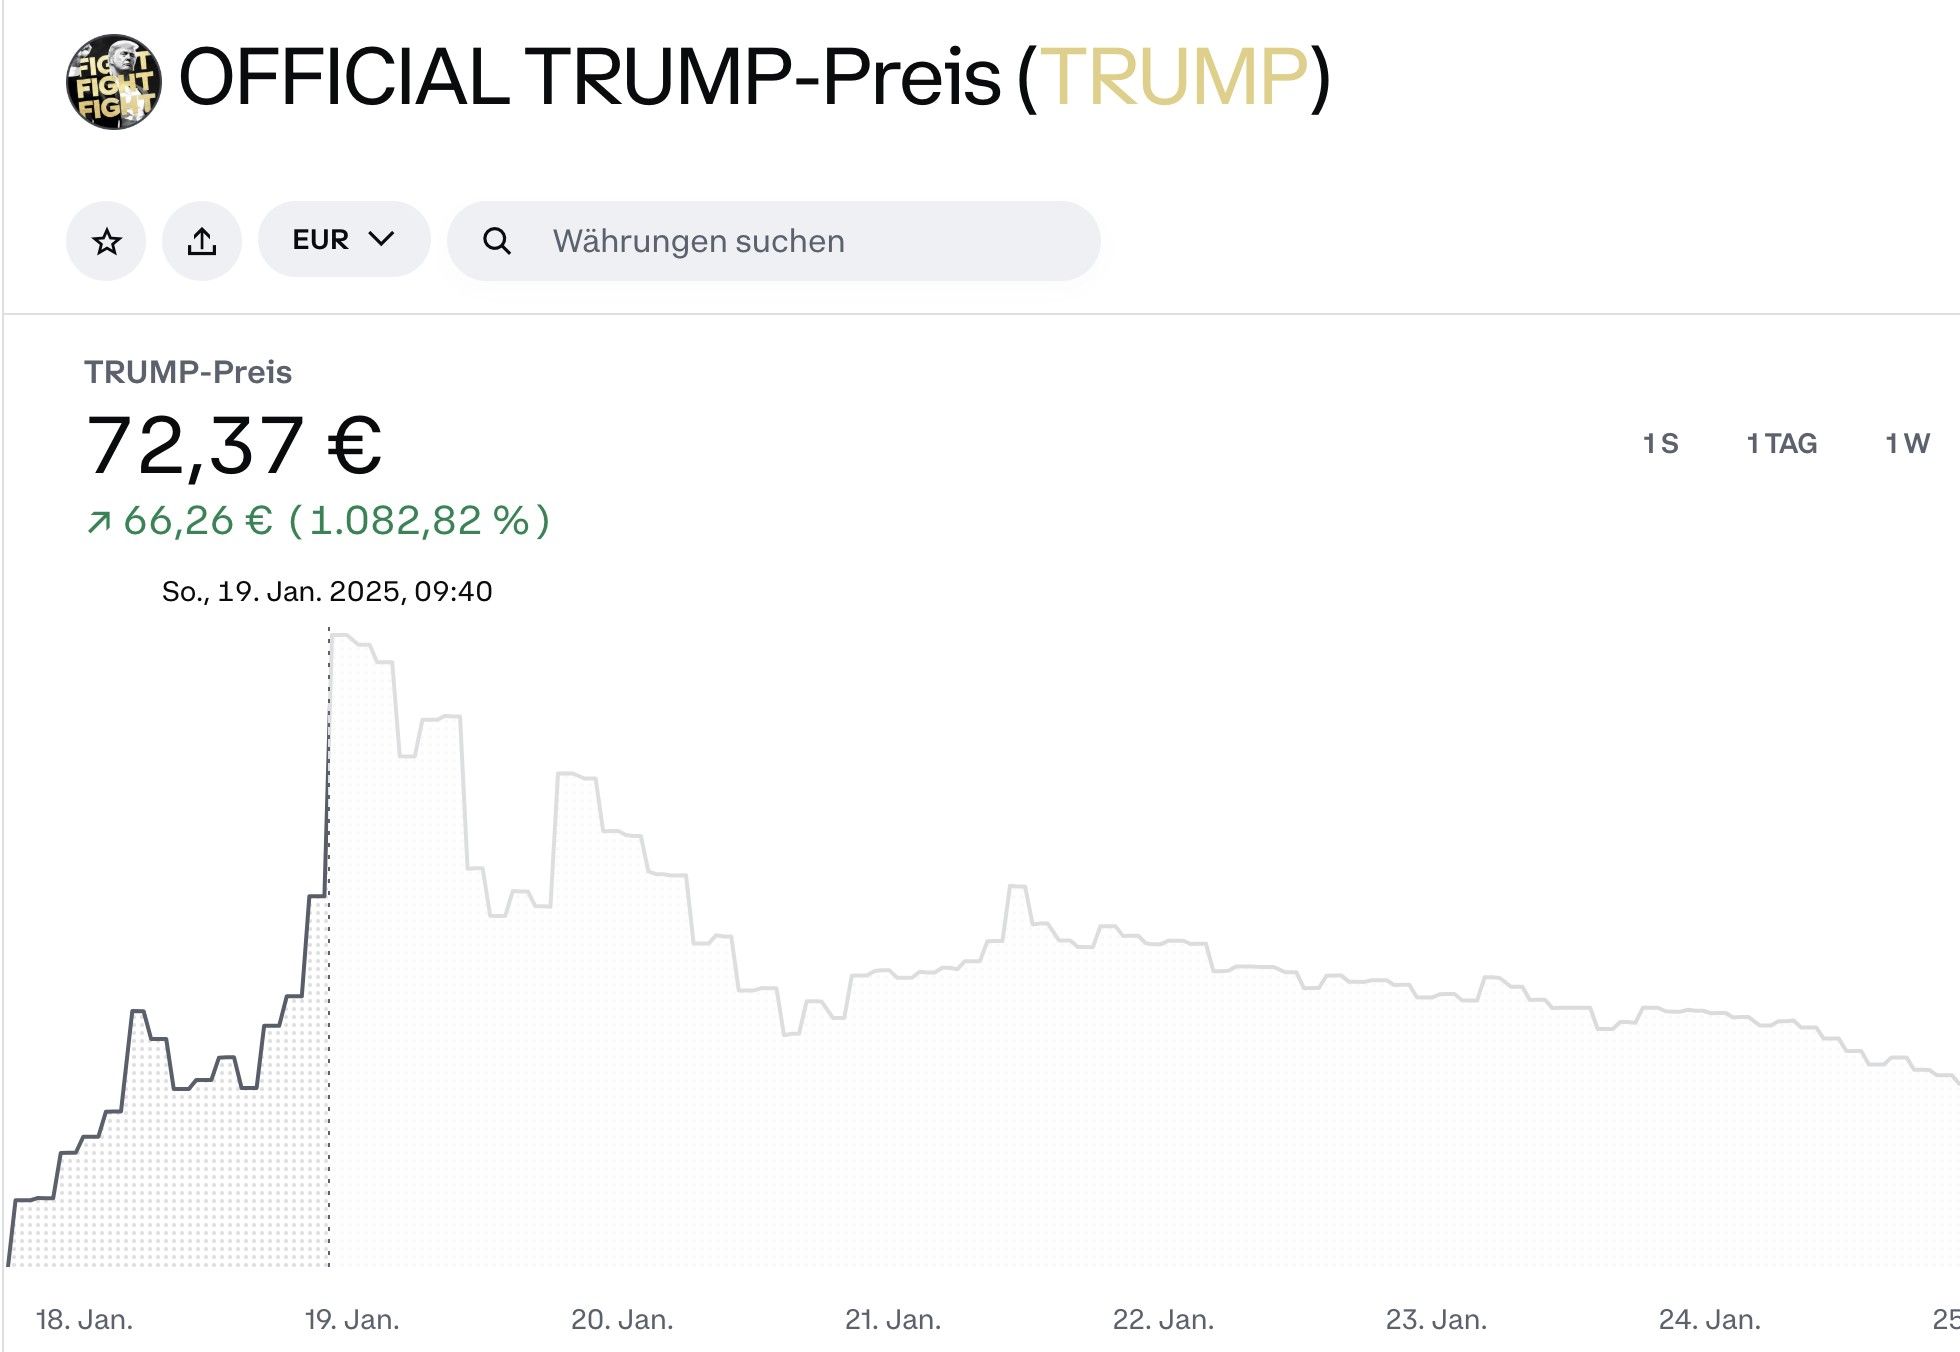Click the 24. Jan. axis label
Viewport: 1960px width, 1352px height.
pos(1709,1320)
